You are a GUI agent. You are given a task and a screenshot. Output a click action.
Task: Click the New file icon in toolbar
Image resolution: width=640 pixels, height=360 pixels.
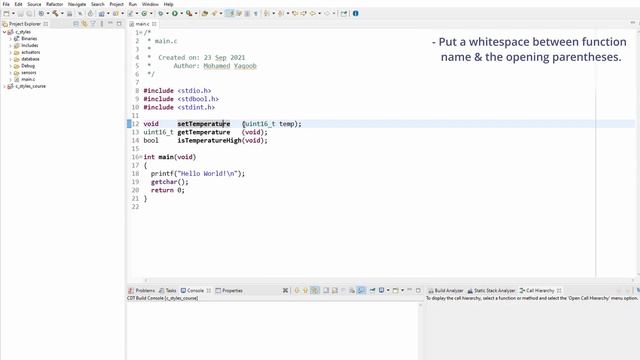(x=6, y=13)
